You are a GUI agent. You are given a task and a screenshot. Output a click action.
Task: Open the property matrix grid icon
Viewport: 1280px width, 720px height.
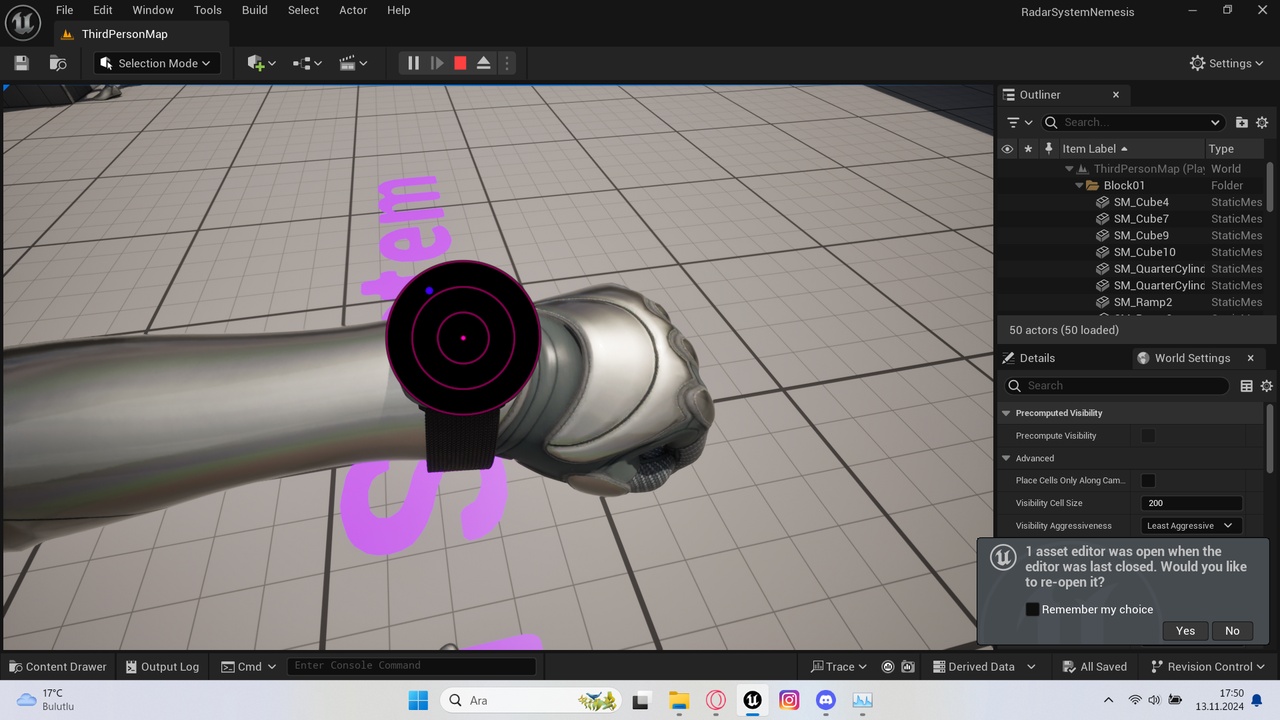[1246, 386]
